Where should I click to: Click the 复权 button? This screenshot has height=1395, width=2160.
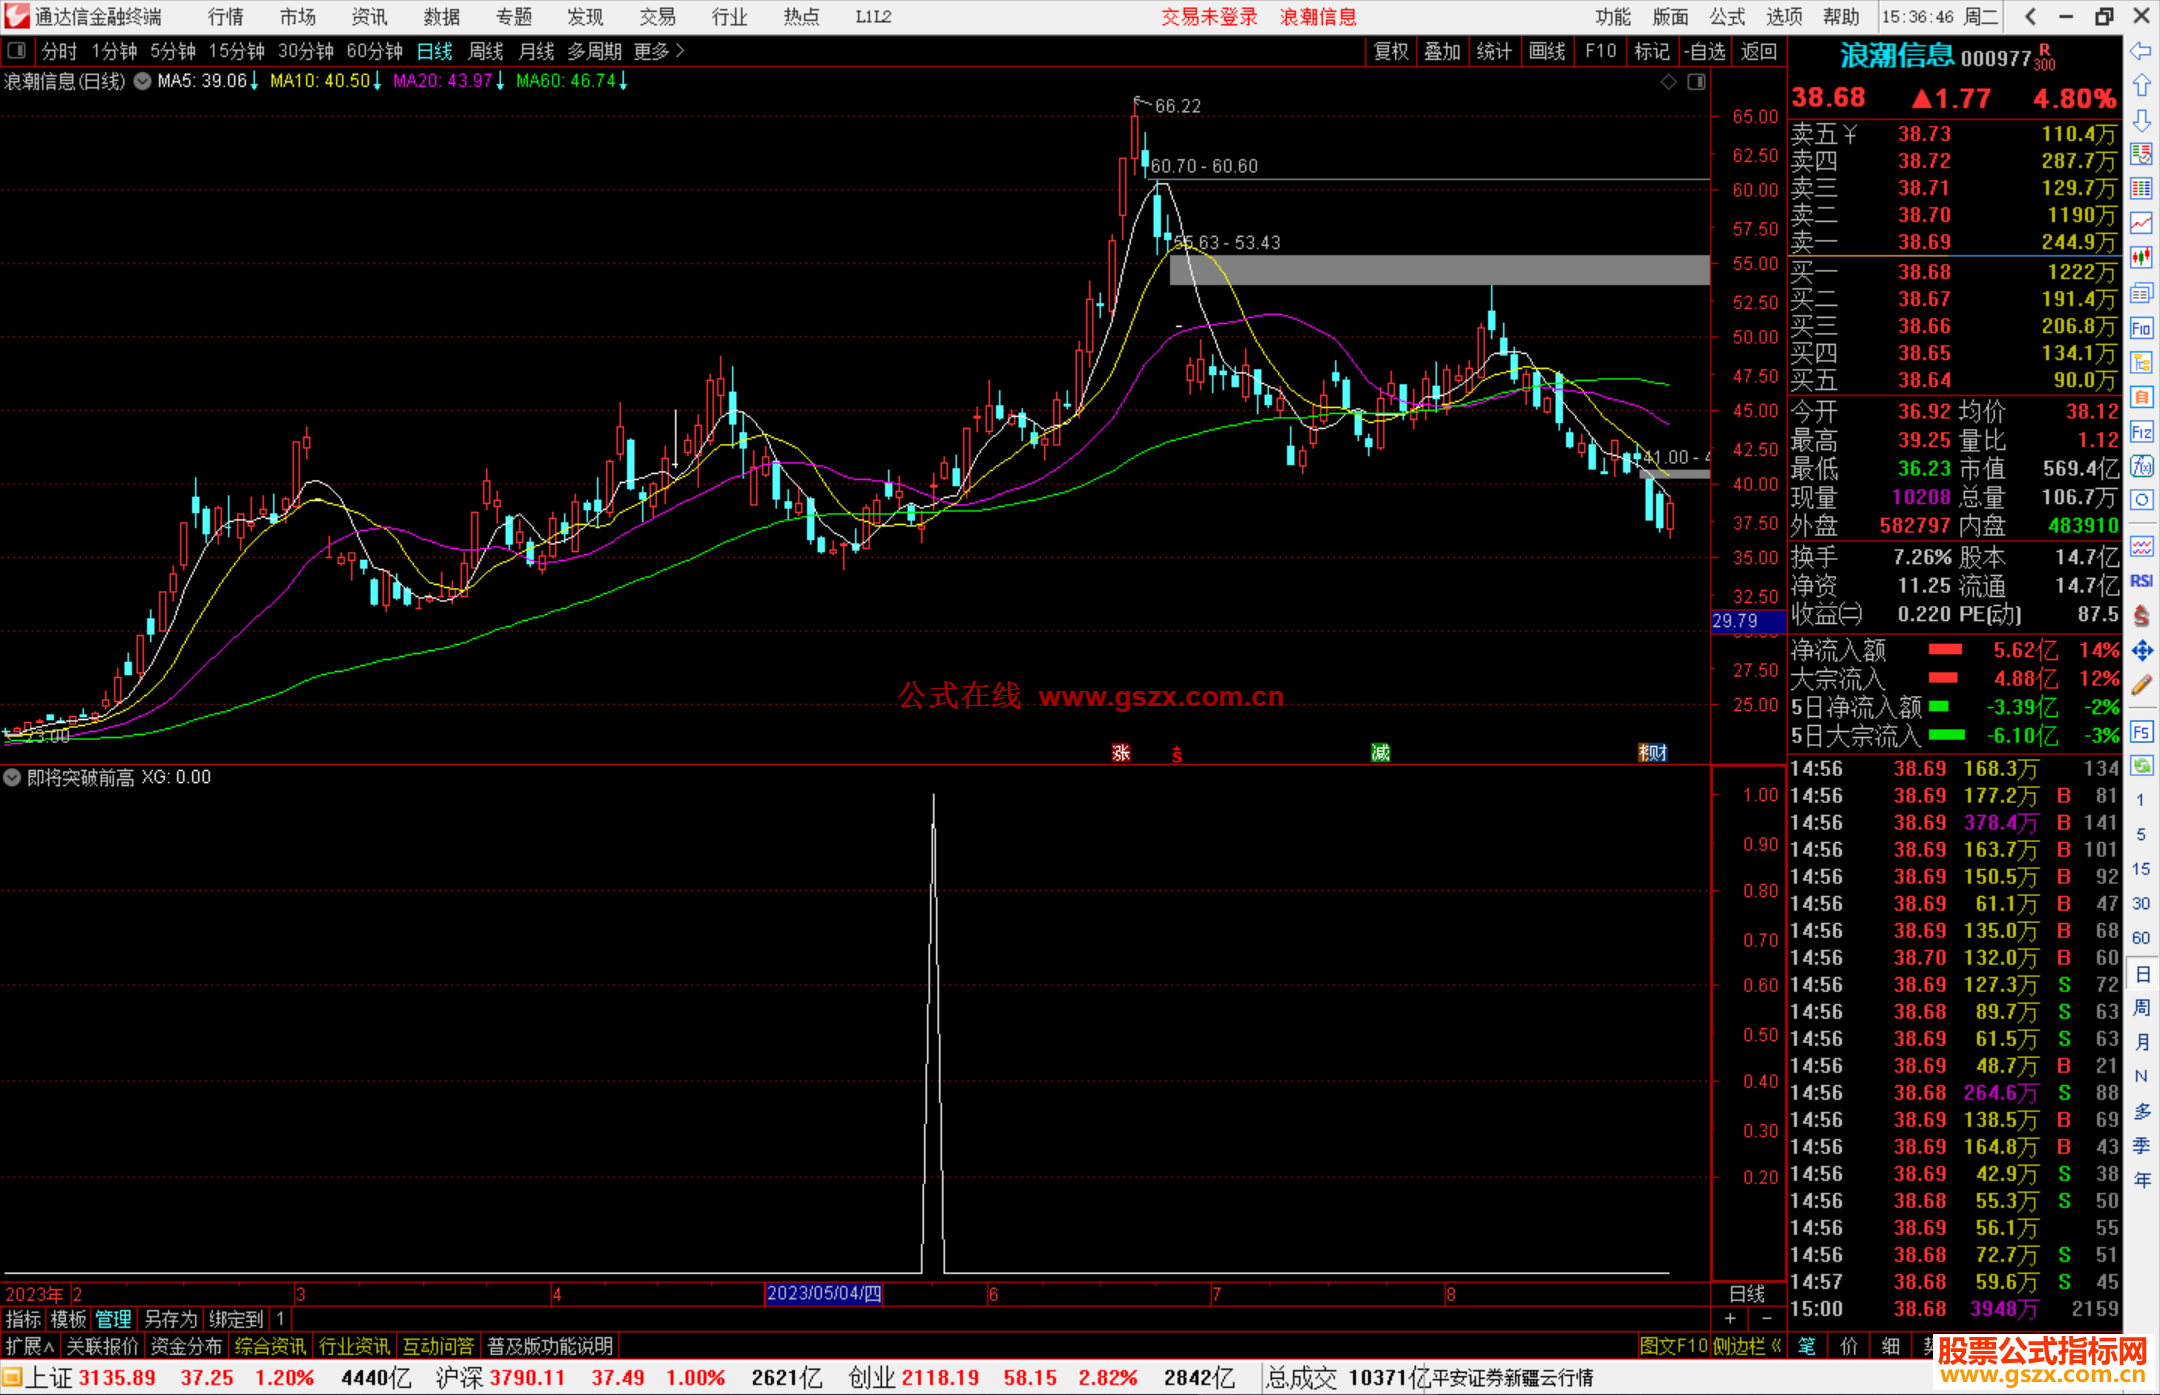(x=1391, y=51)
